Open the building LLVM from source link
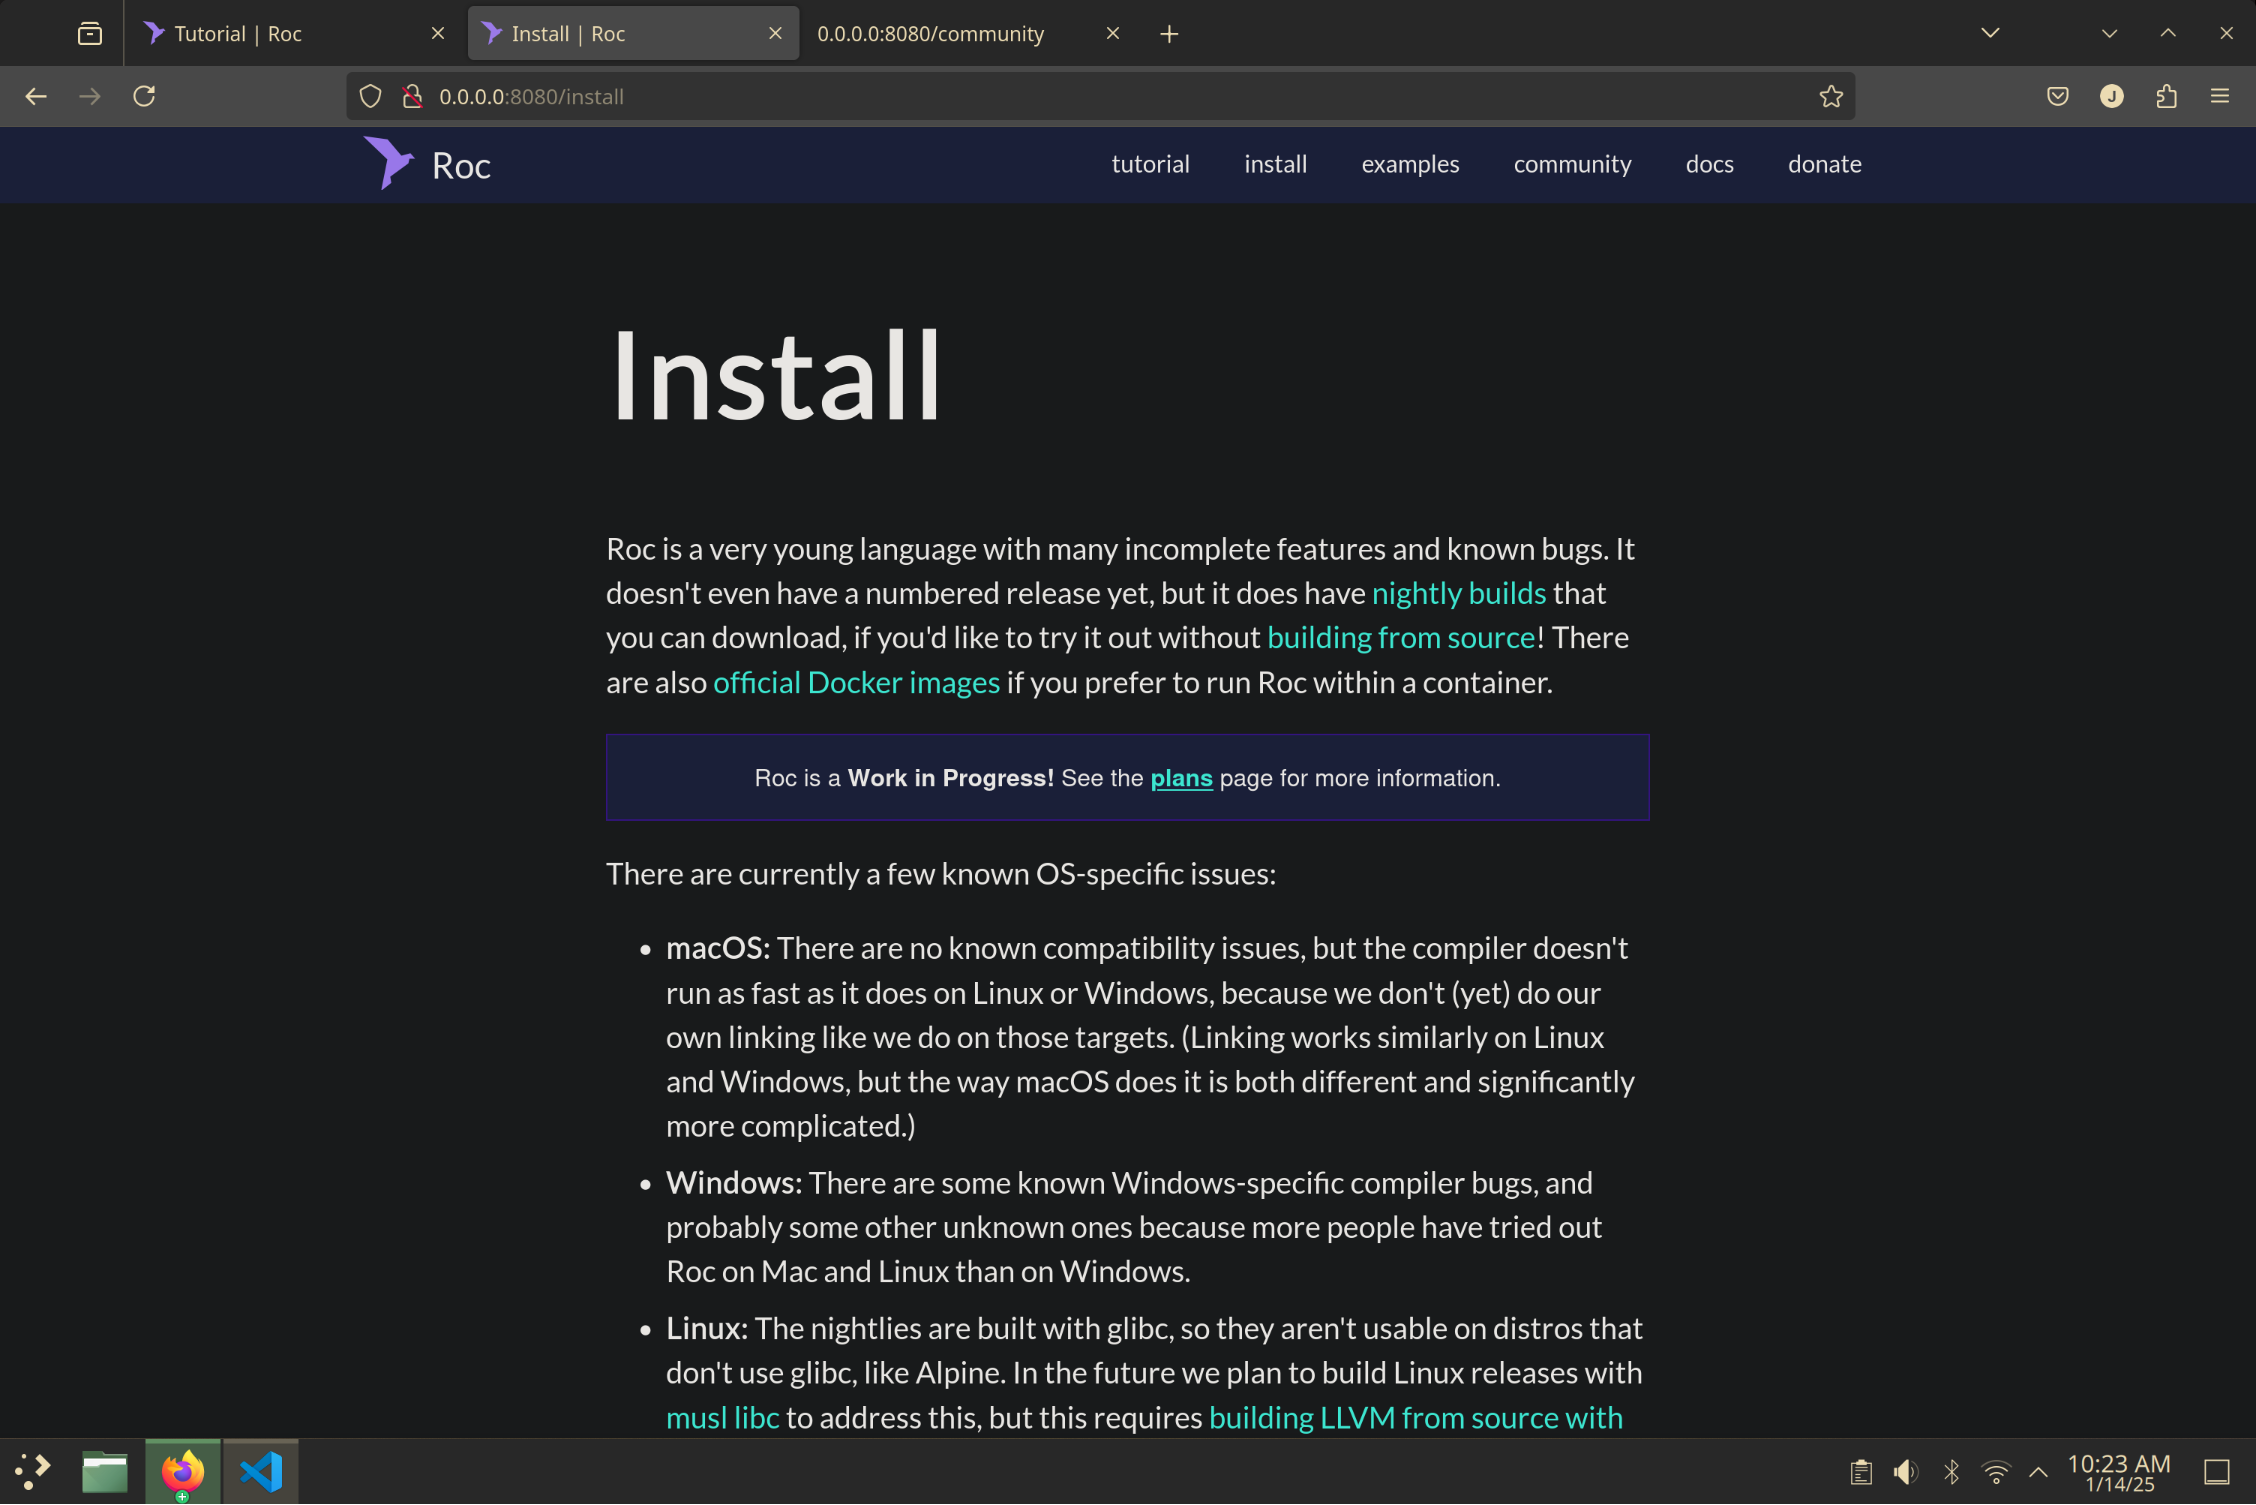Screen dimensions: 2256x1505 click(1415, 1417)
